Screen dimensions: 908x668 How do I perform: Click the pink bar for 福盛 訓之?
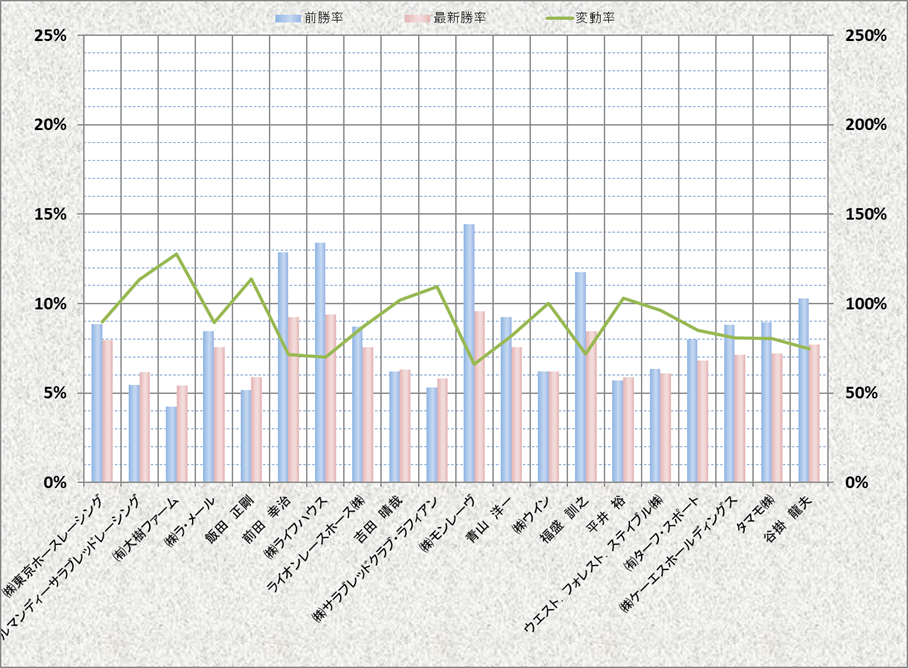[x=591, y=406]
